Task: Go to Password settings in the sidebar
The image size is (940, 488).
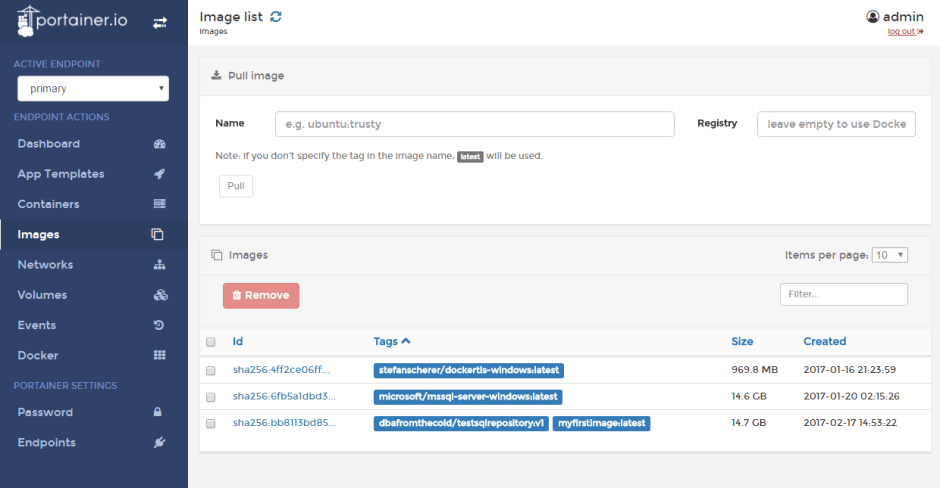Action: click(x=45, y=412)
